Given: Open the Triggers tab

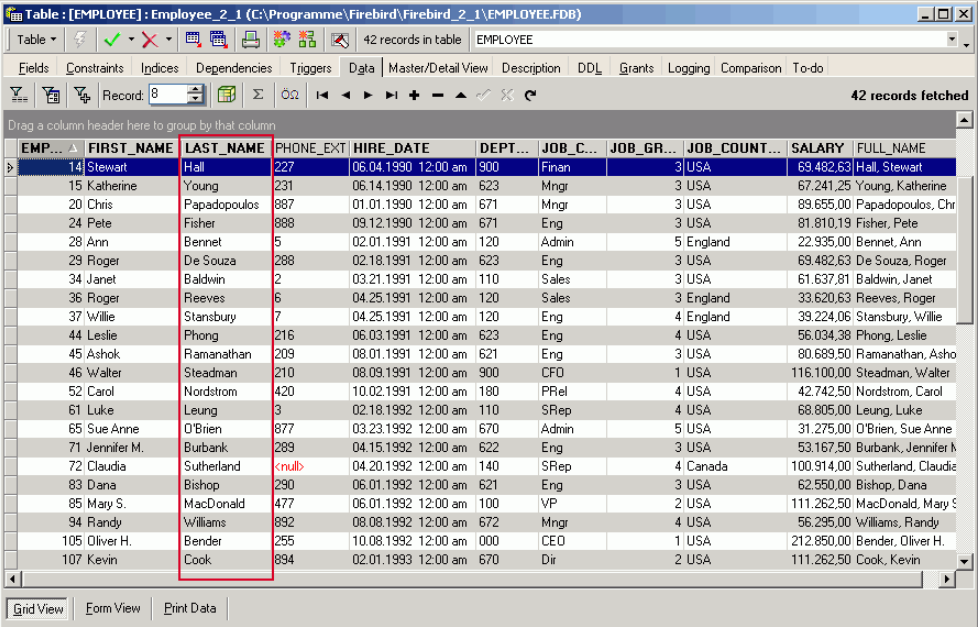Looking at the screenshot, I should pyautogui.click(x=310, y=68).
